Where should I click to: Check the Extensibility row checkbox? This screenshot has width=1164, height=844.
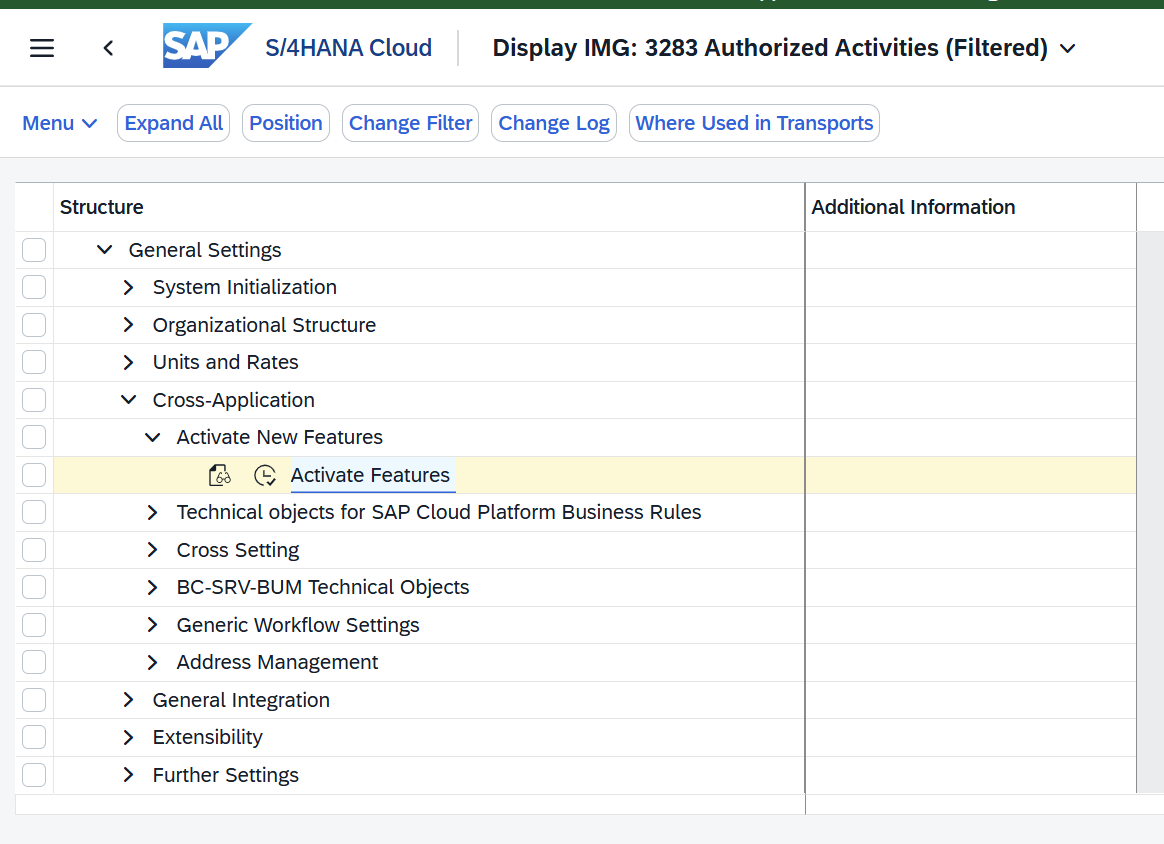click(x=34, y=737)
